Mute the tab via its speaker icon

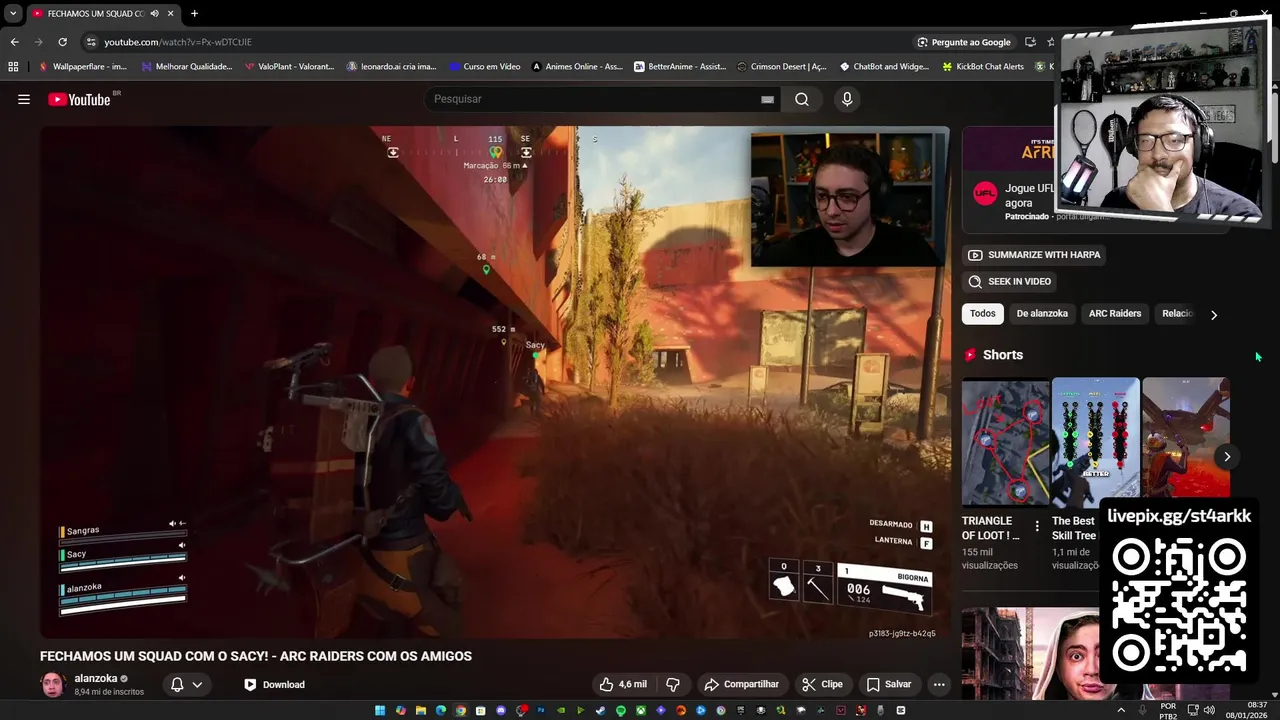tap(154, 13)
